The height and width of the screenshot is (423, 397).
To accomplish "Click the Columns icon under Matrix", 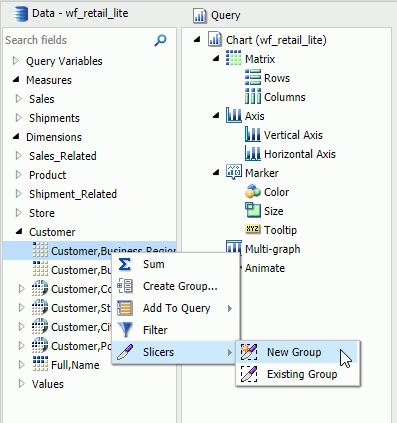I will tap(253, 96).
